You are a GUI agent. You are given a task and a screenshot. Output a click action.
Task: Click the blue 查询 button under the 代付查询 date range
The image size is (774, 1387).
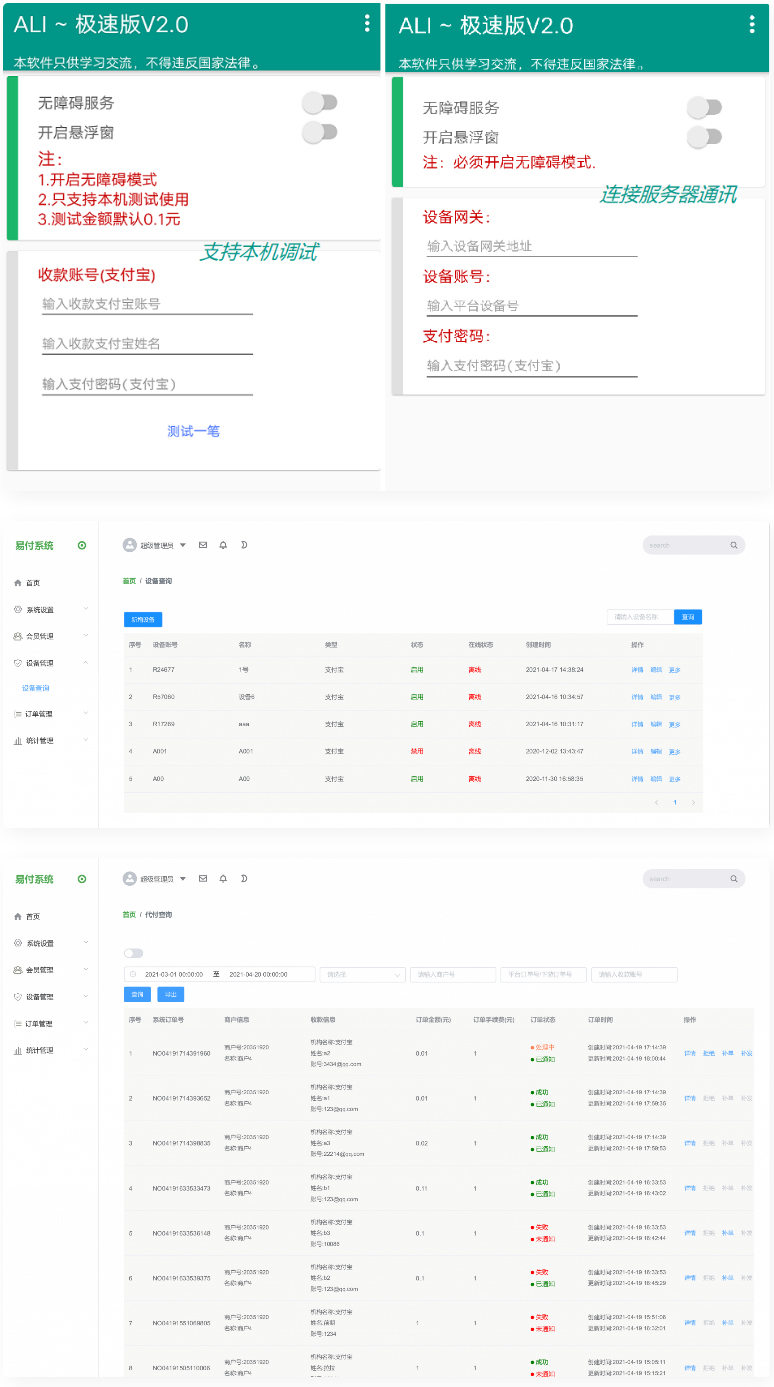coord(138,994)
